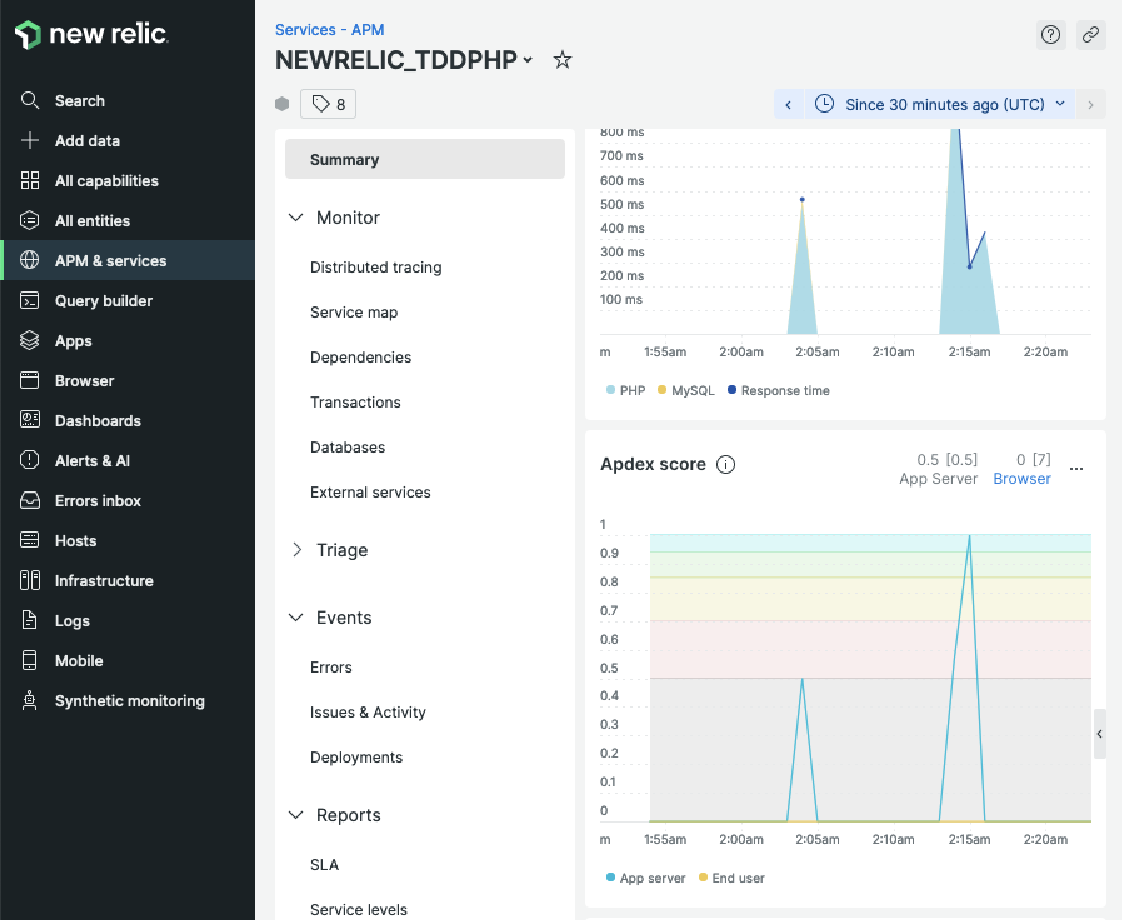Open Transactions page
Viewport: 1122px width, 920px height.
355,403
